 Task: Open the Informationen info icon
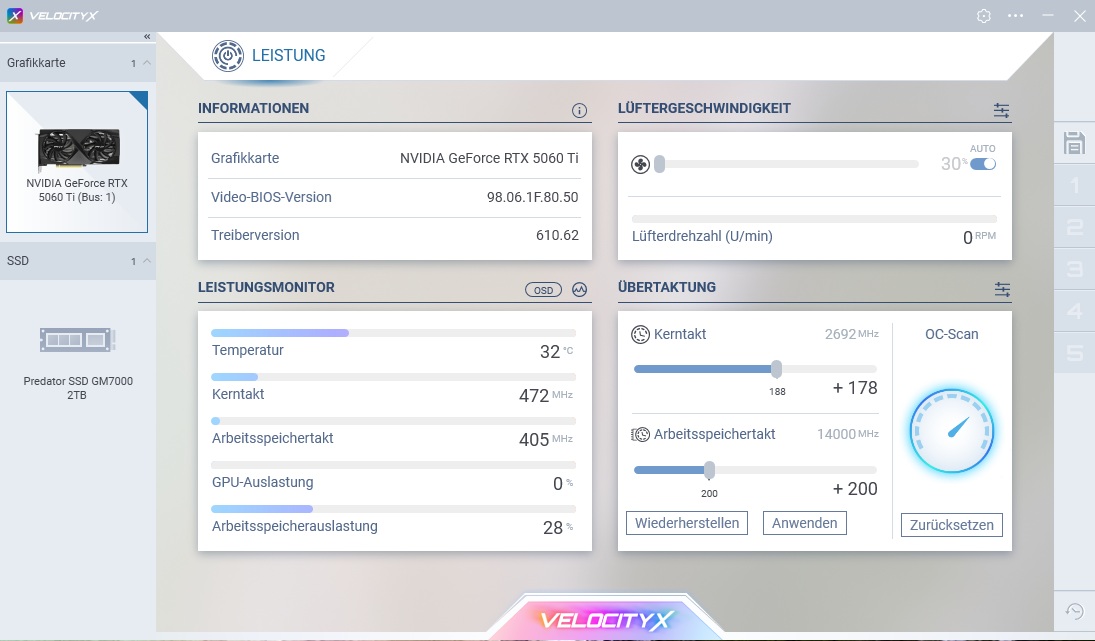579,110
